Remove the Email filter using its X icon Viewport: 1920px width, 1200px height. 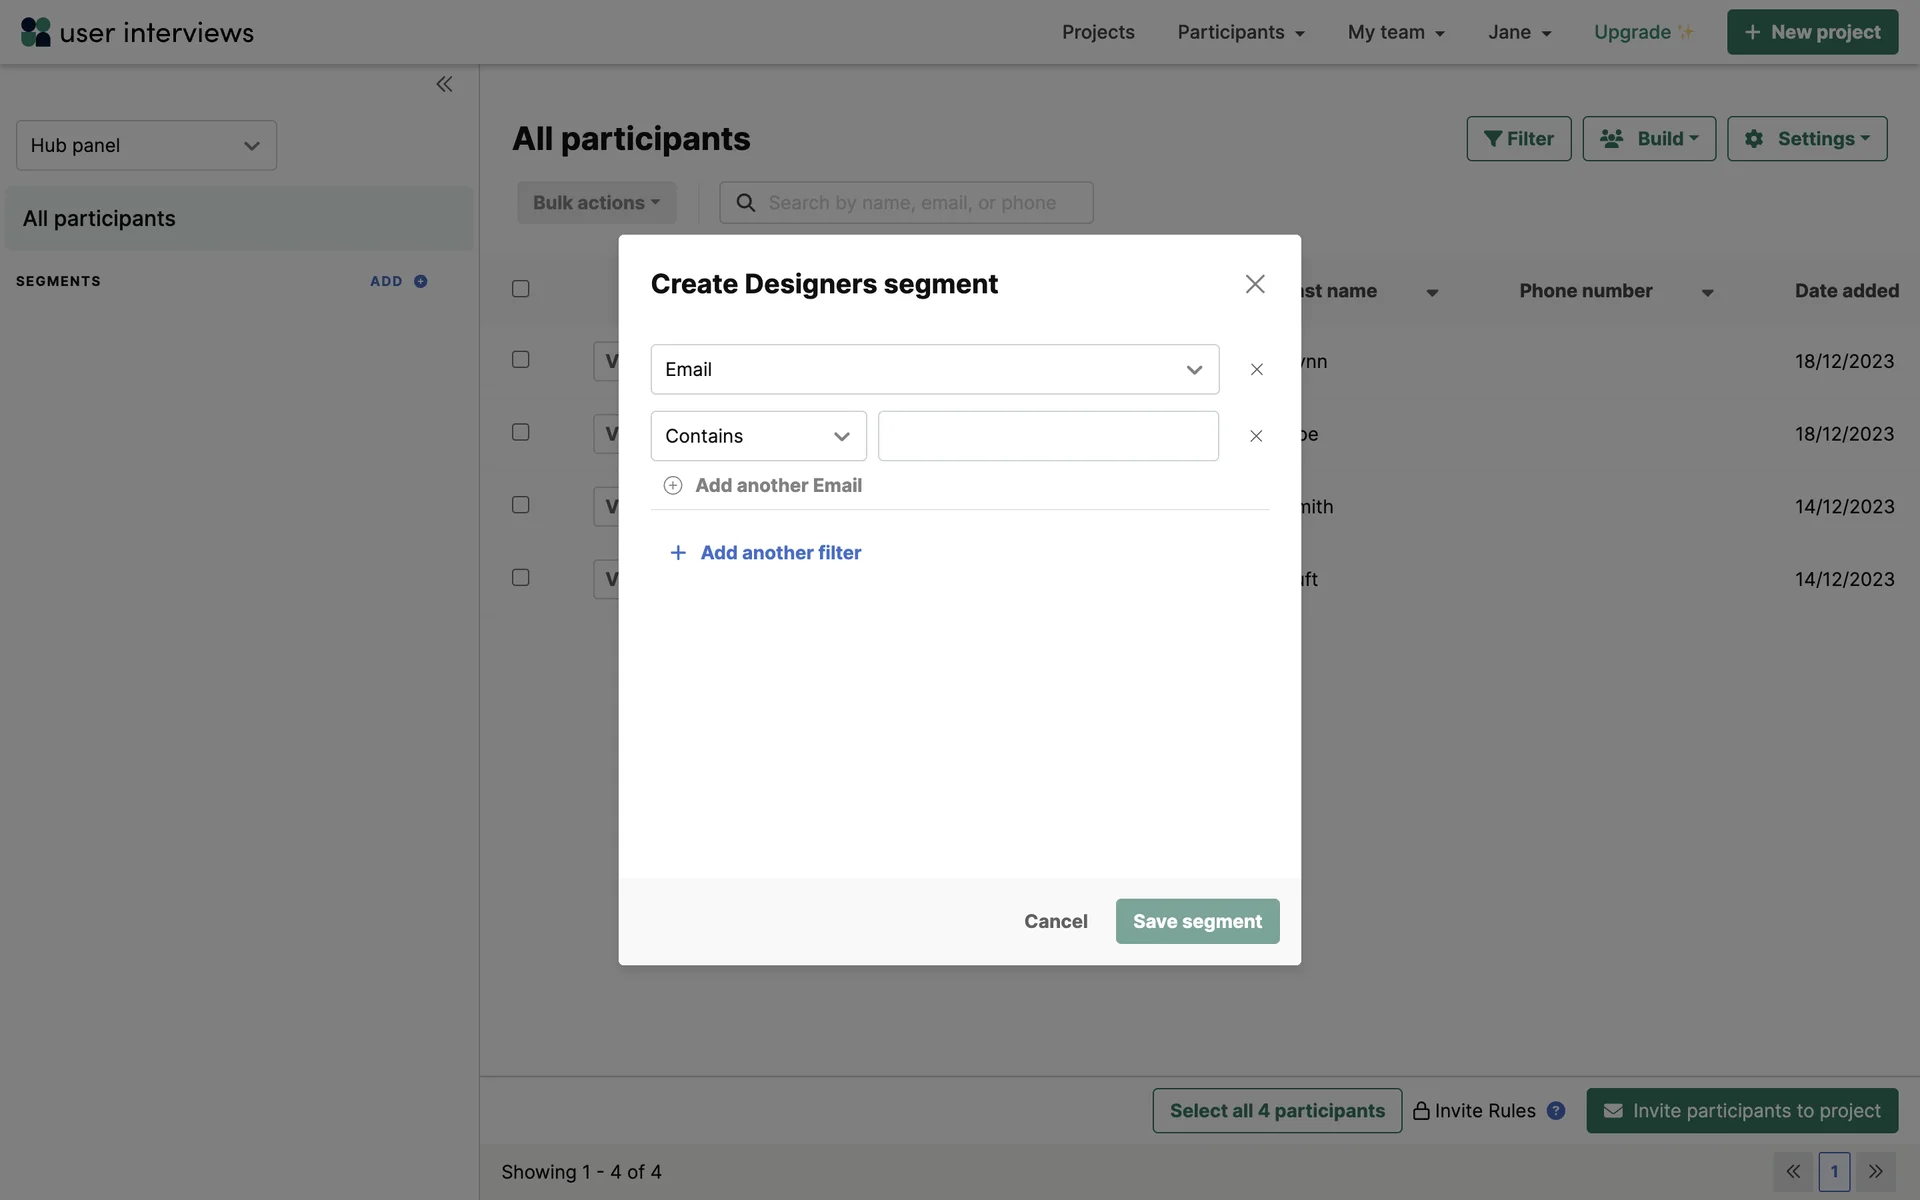pos(1256,370)
